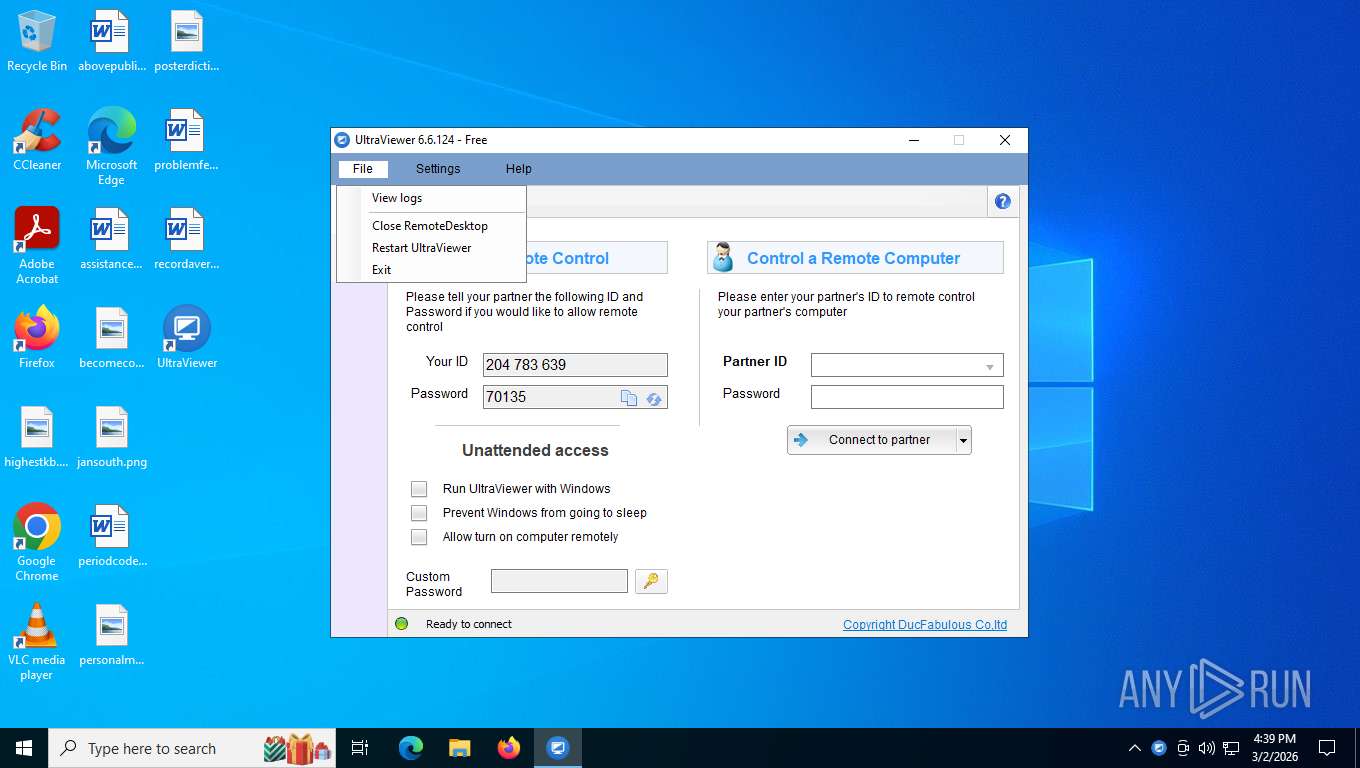Click the network icon in the system tray
This screenshot has width=1360, height=768.
point(1231,748)
